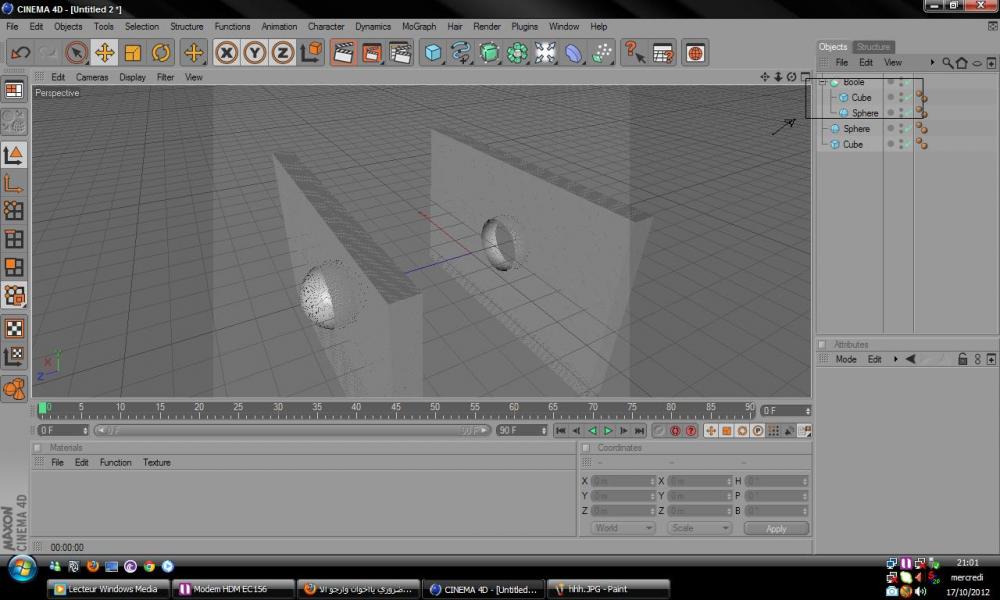The height and width of the screenshot is (600, 1000).
Task: Click the Attributes back arrow
Action: (x=911, y=359)
